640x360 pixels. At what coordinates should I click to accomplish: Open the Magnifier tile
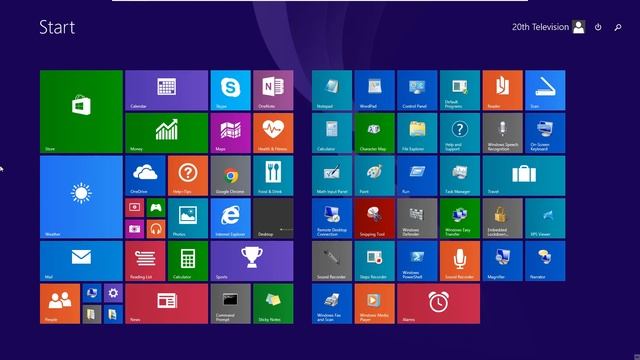502,261
